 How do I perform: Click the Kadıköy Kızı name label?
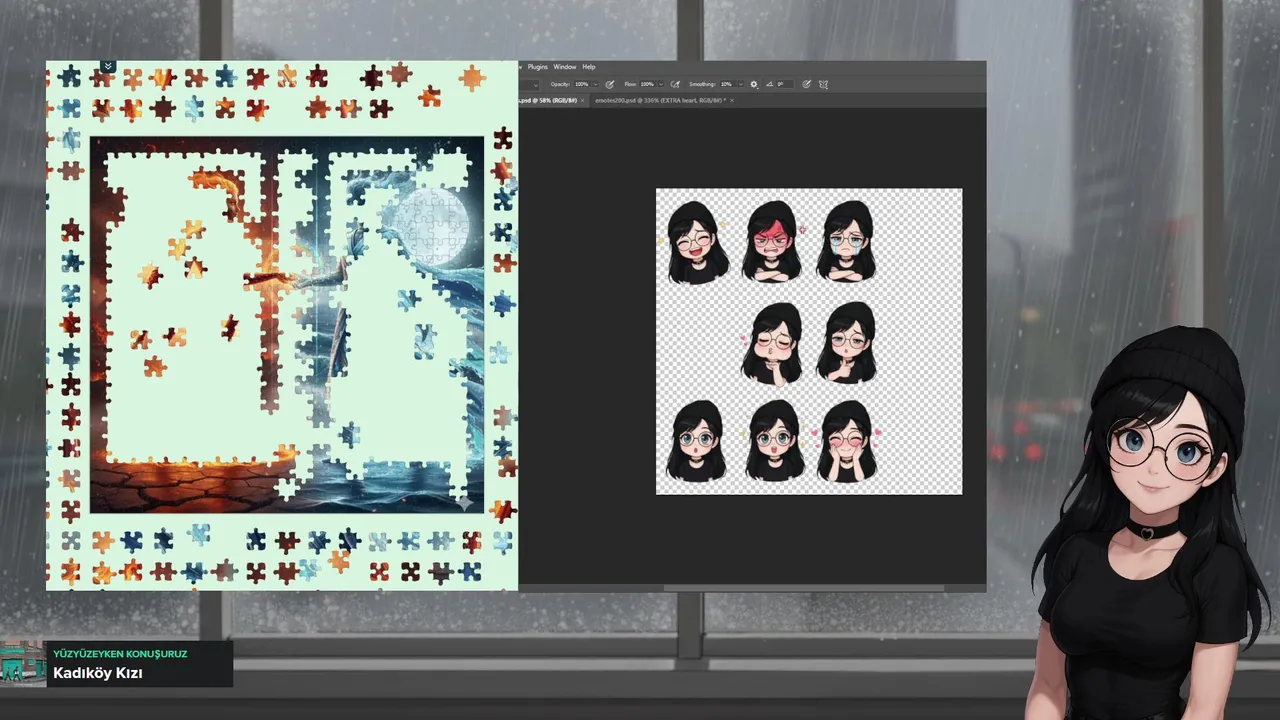tap(98, 673)
